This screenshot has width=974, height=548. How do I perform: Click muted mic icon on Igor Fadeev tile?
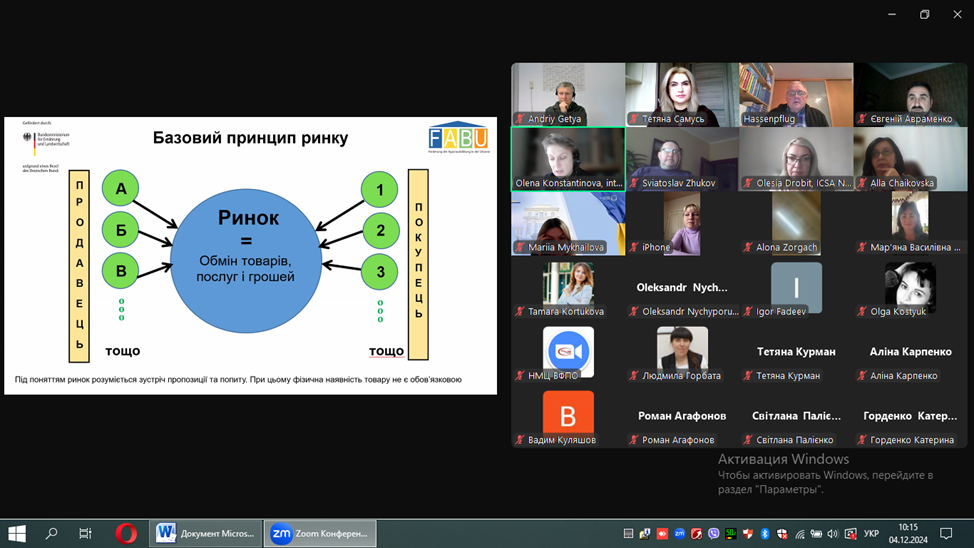(747, 312)
